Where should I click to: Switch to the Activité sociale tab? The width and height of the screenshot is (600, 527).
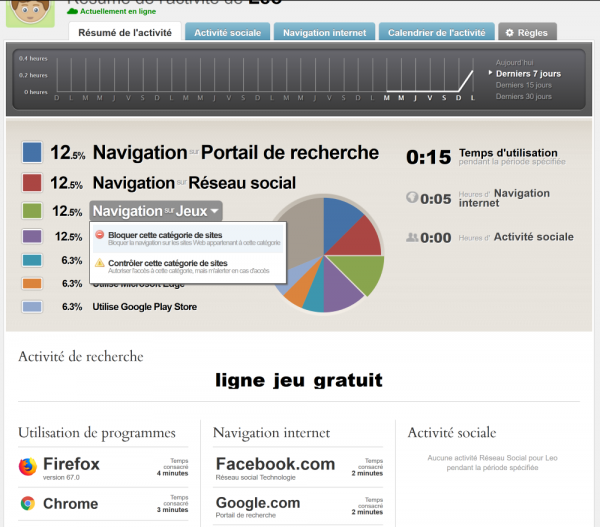click(x=227, y=32)
